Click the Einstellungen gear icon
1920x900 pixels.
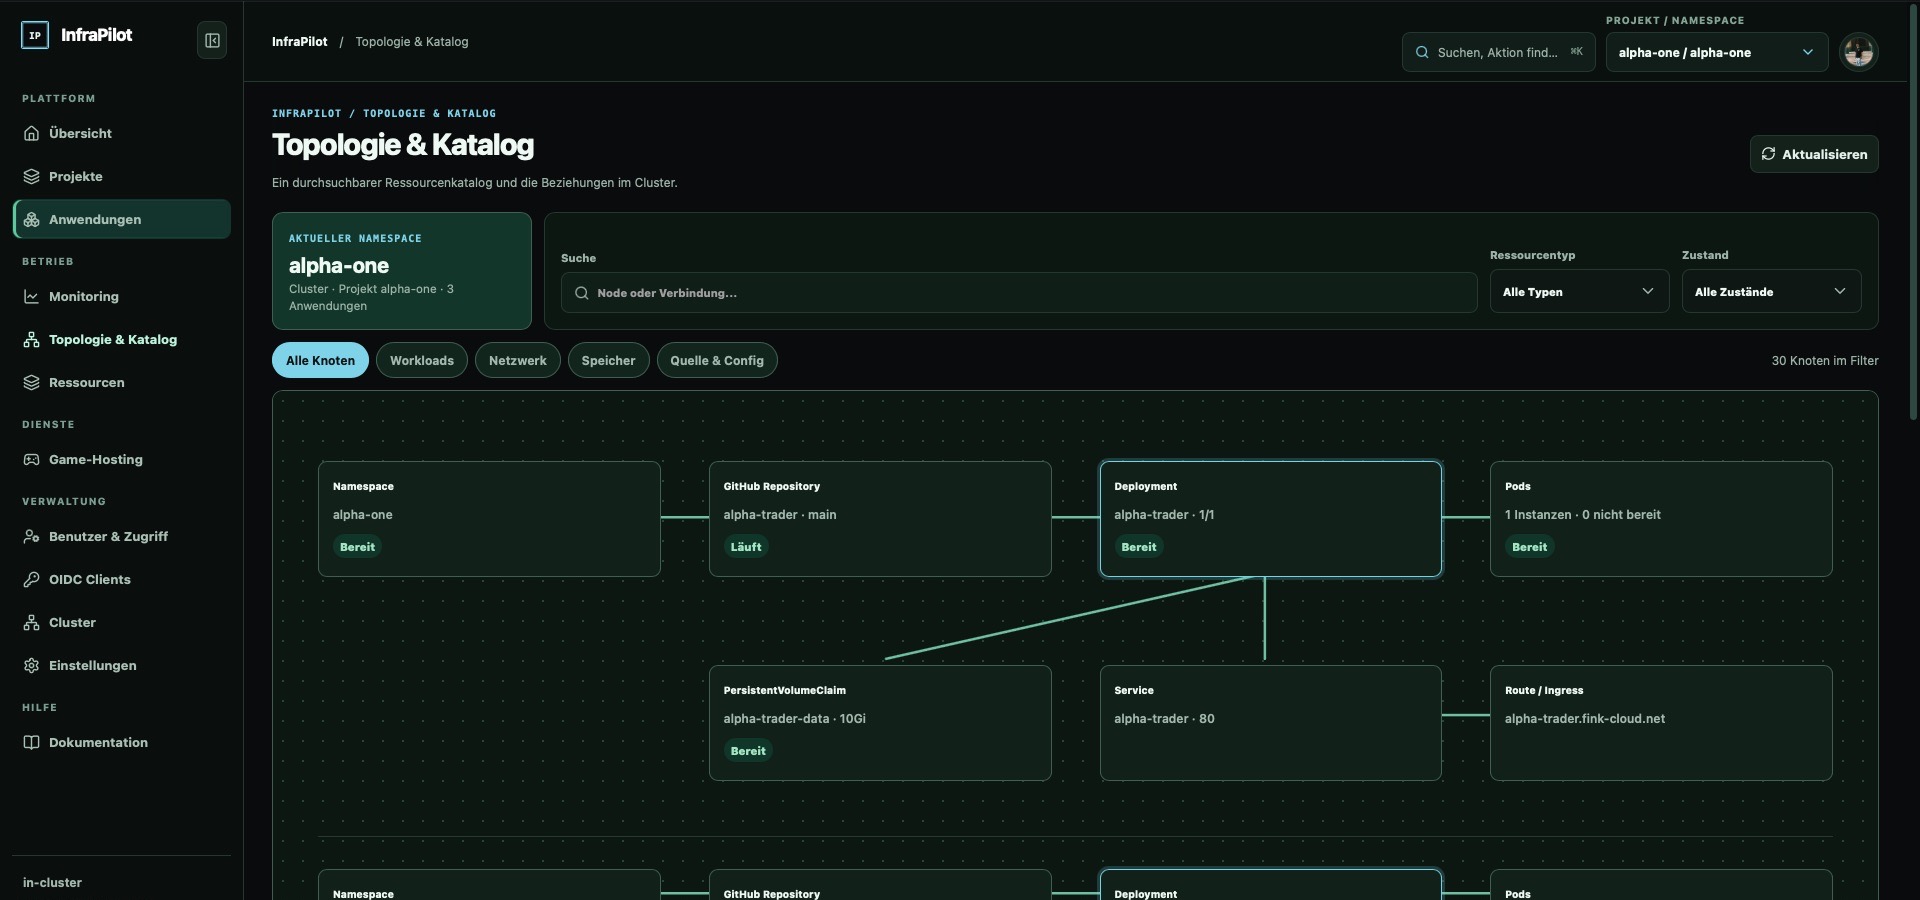click(x=32, y=665)
